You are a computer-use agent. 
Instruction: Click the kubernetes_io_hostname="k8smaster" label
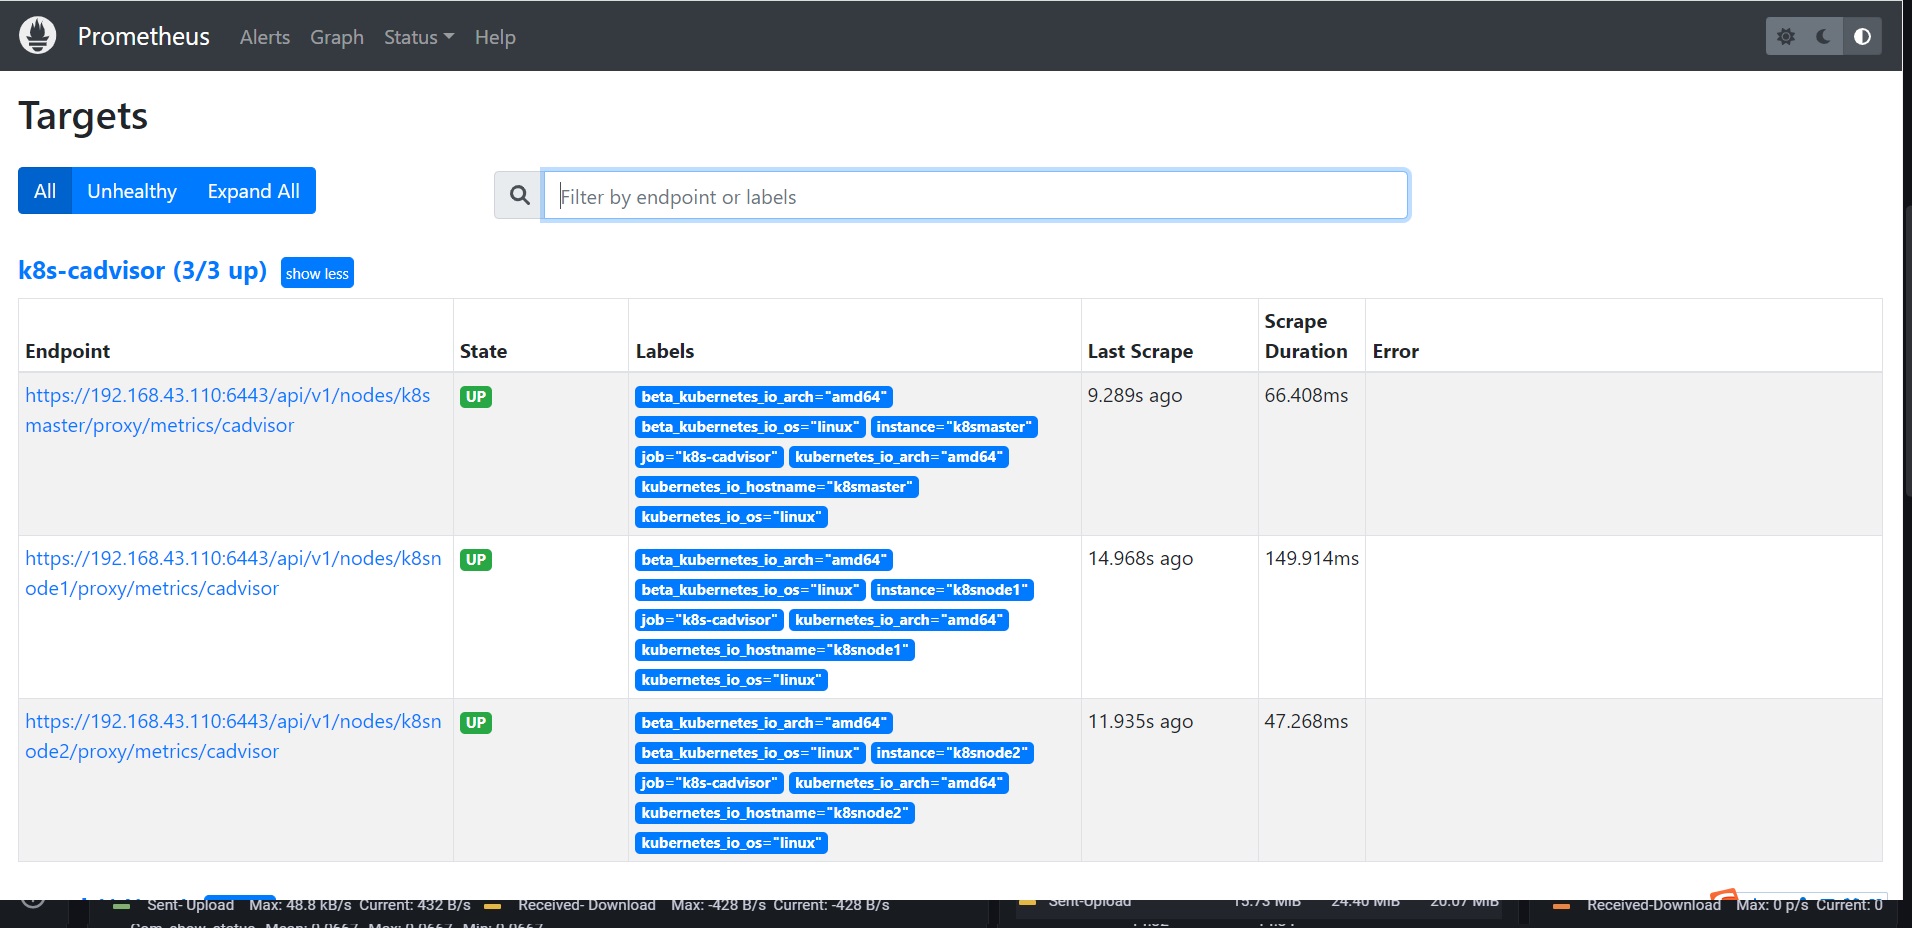(777, 487)
